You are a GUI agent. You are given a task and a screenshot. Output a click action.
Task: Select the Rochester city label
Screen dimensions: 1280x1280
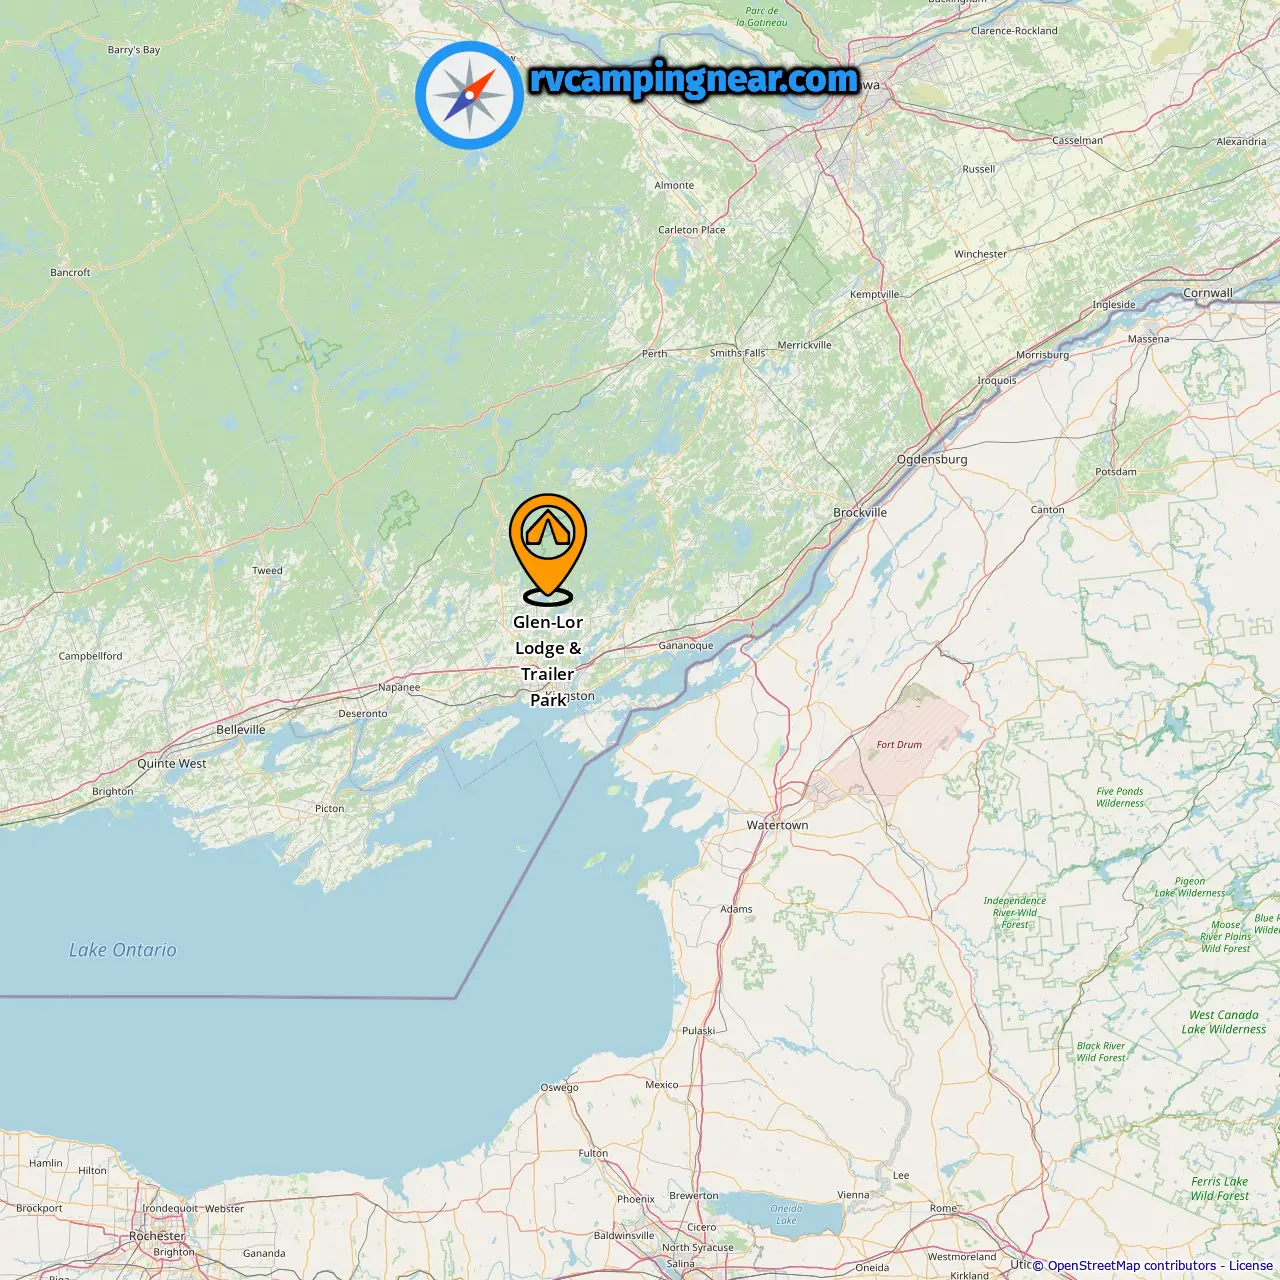(x=157, y=1236)
